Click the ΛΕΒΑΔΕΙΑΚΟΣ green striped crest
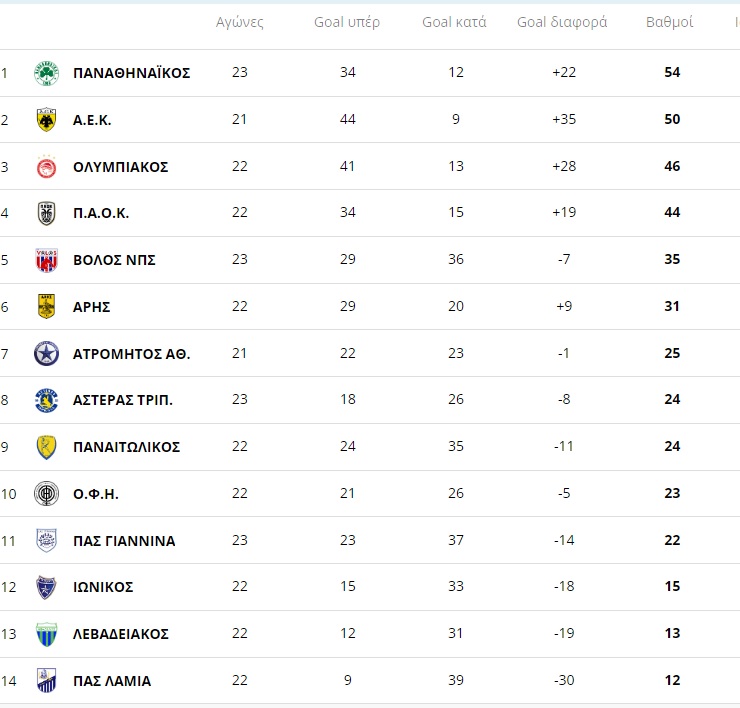The image size is (740, 708). coord(46,634)
